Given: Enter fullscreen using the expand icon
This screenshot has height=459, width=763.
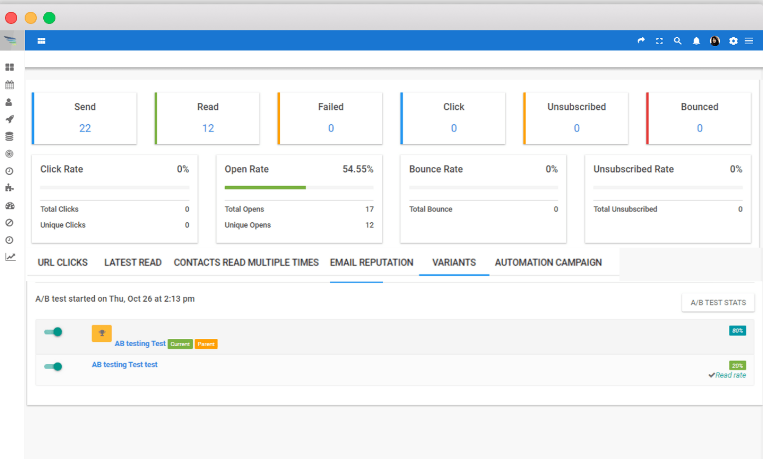Looking at the screenshot, I should tap(659, 41).
